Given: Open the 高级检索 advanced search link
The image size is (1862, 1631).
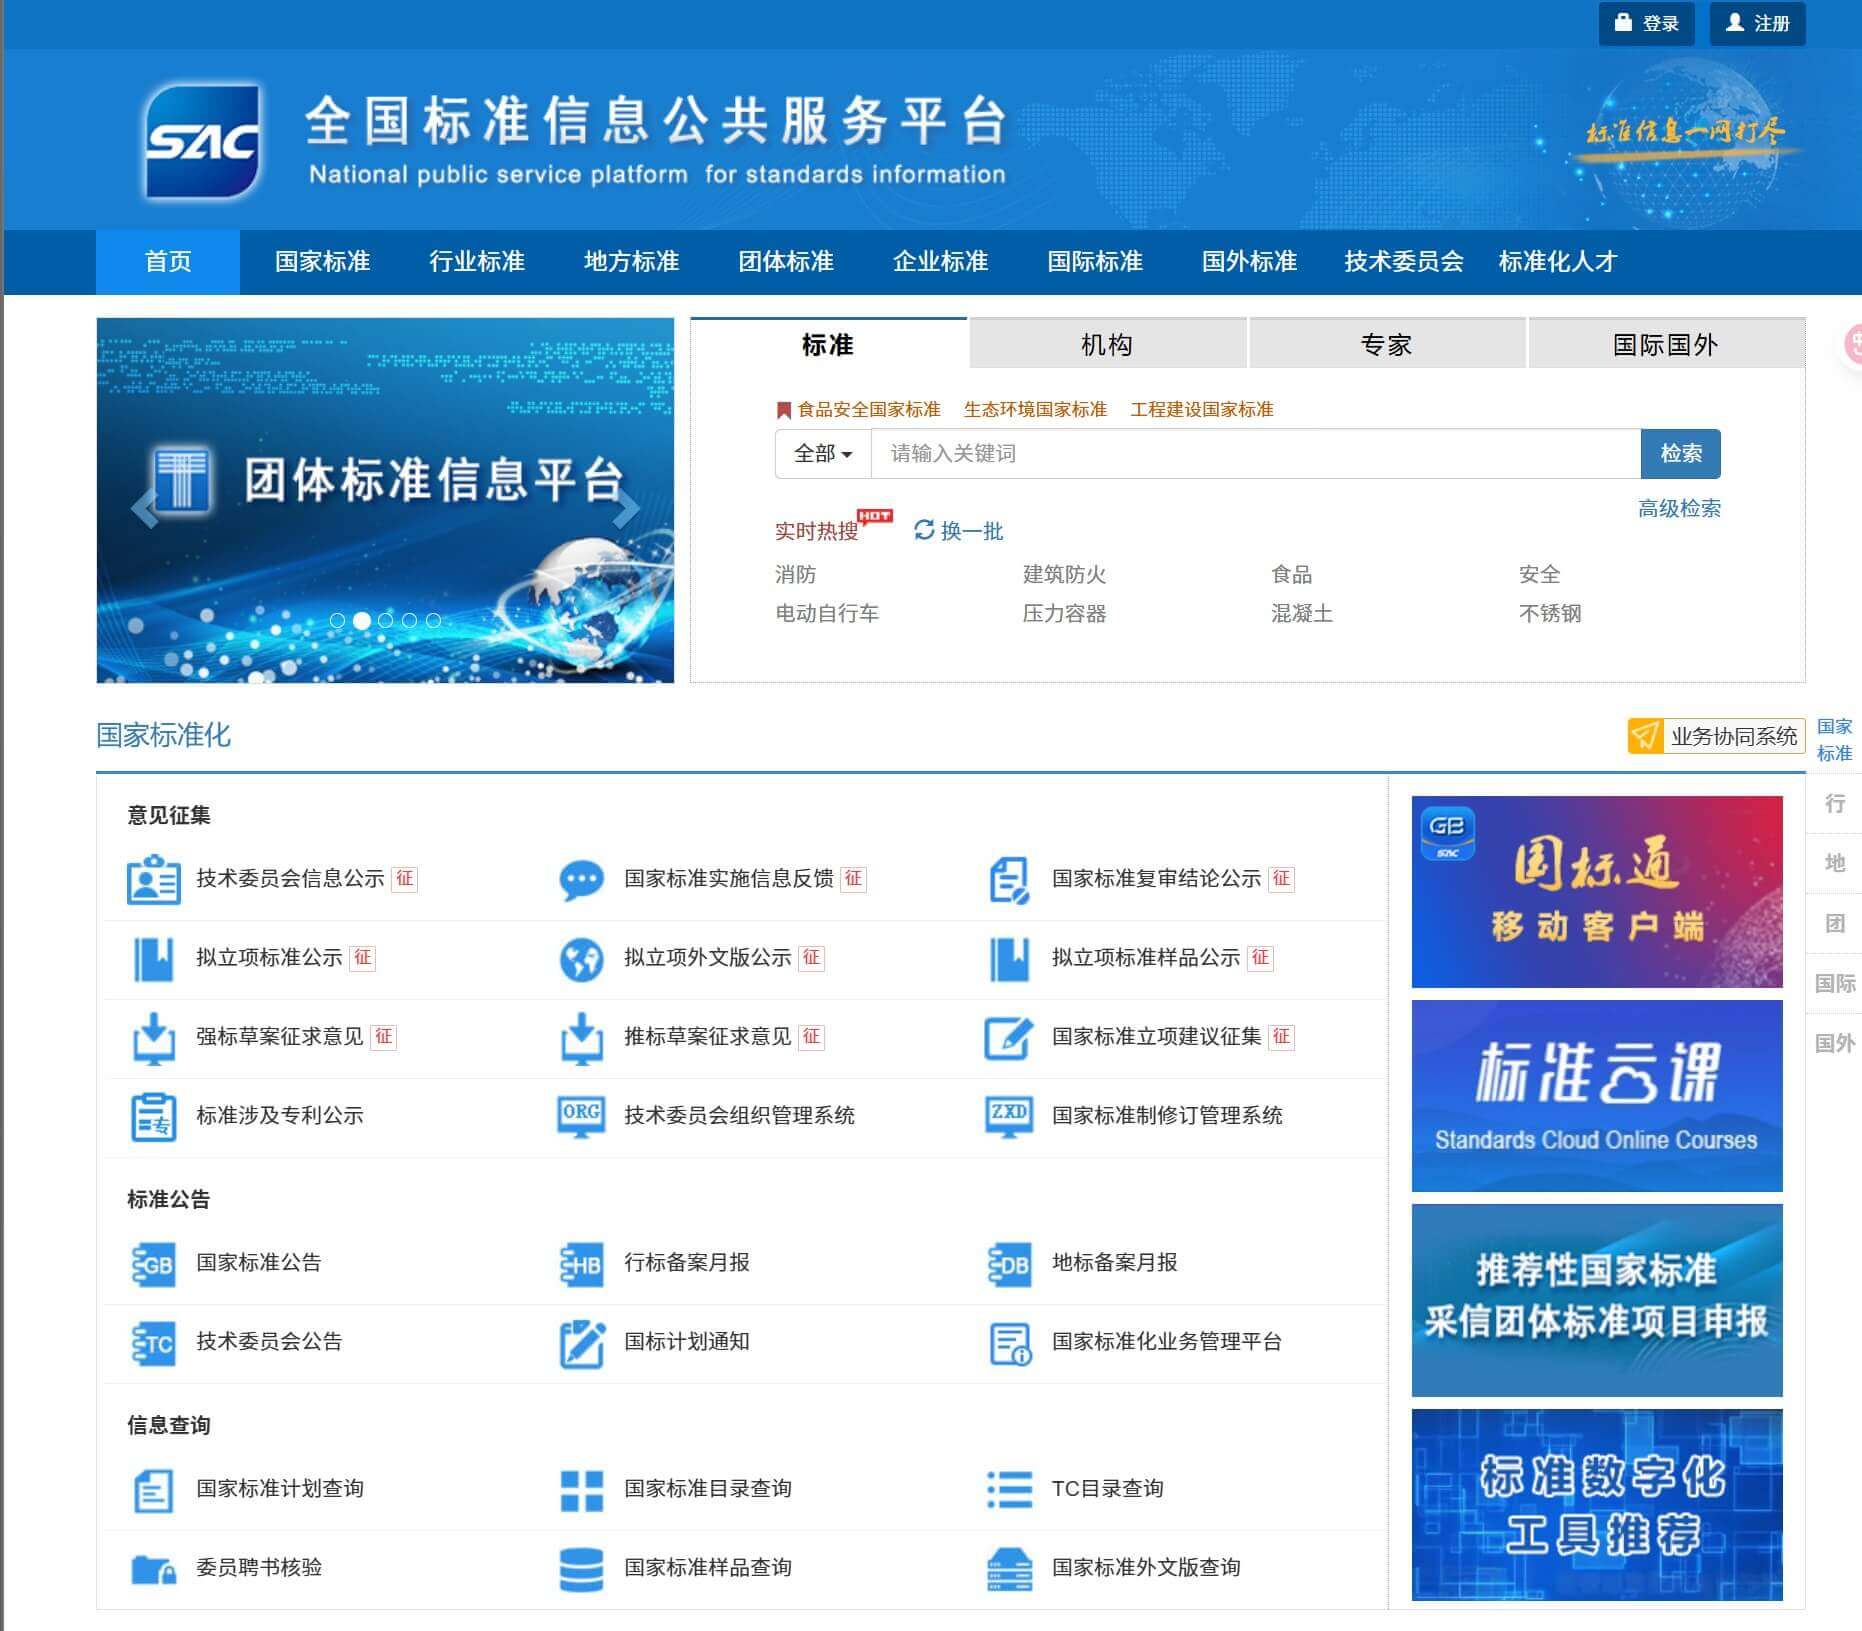Looking at the screenshot, I should coord(1678,508).
